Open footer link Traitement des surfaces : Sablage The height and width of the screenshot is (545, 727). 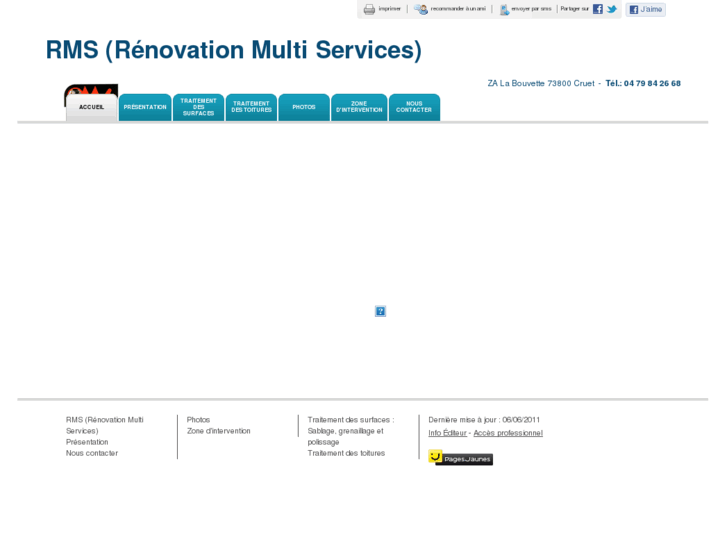click(x=351, y=431)
